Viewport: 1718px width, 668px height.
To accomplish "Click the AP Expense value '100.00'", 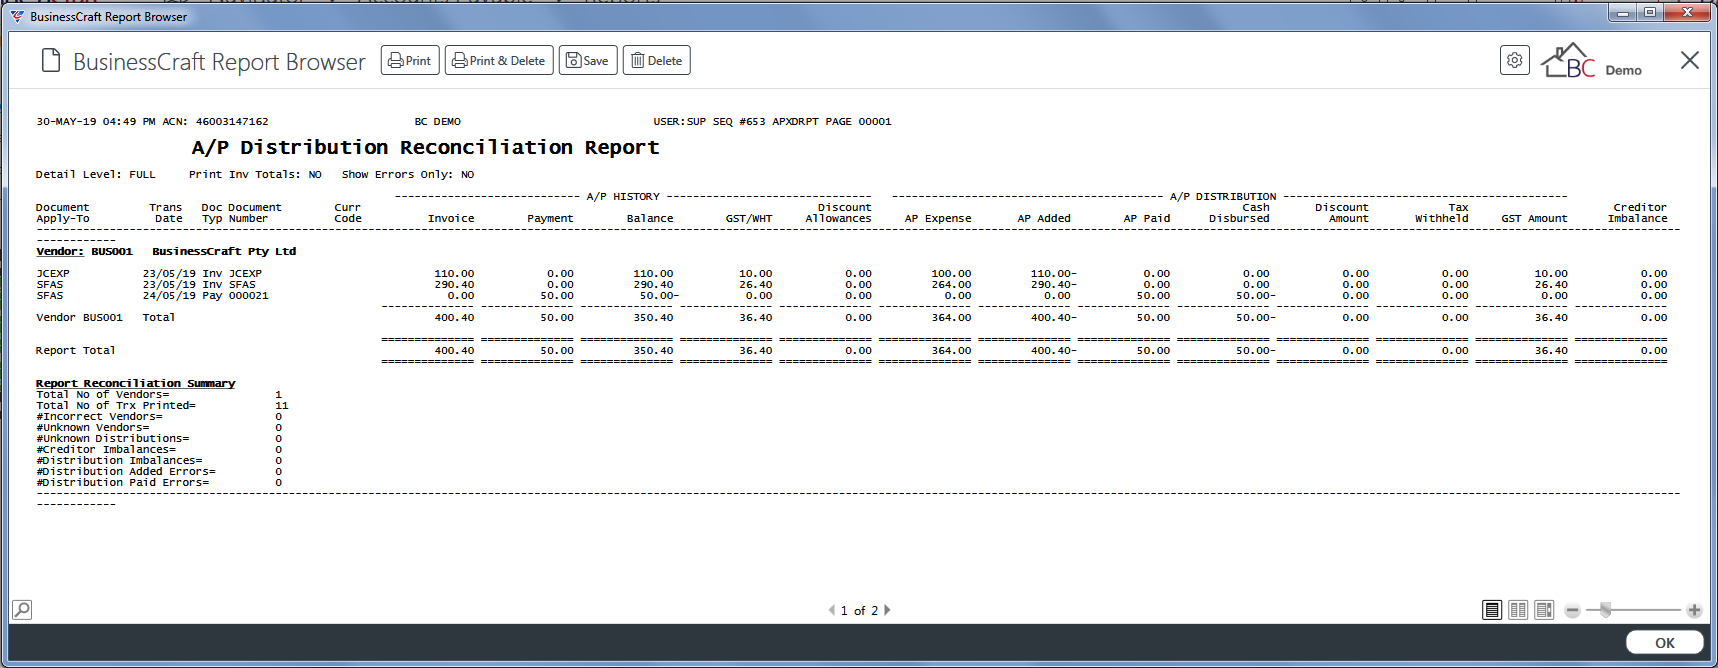I will point(951,273).
